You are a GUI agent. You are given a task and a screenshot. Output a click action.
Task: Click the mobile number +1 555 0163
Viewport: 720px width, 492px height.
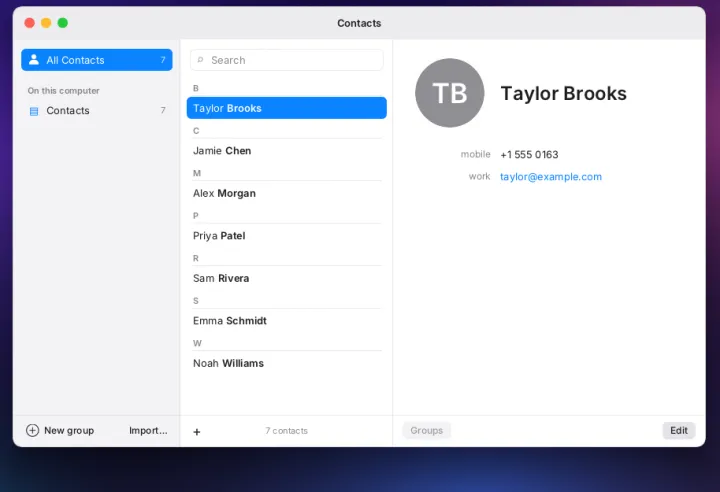[x=529, y=155]
